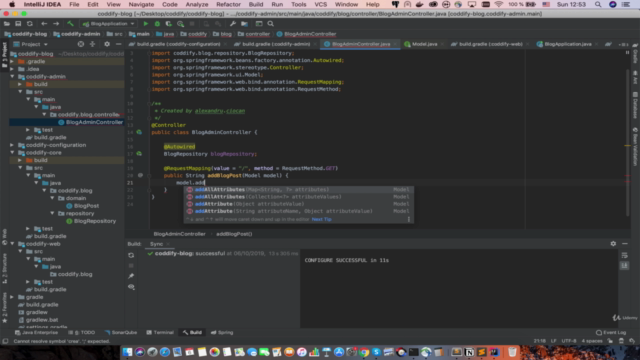Expand the coddify-configuration module node
Viewport: 640px width, 360px height.
pos(12,145)
